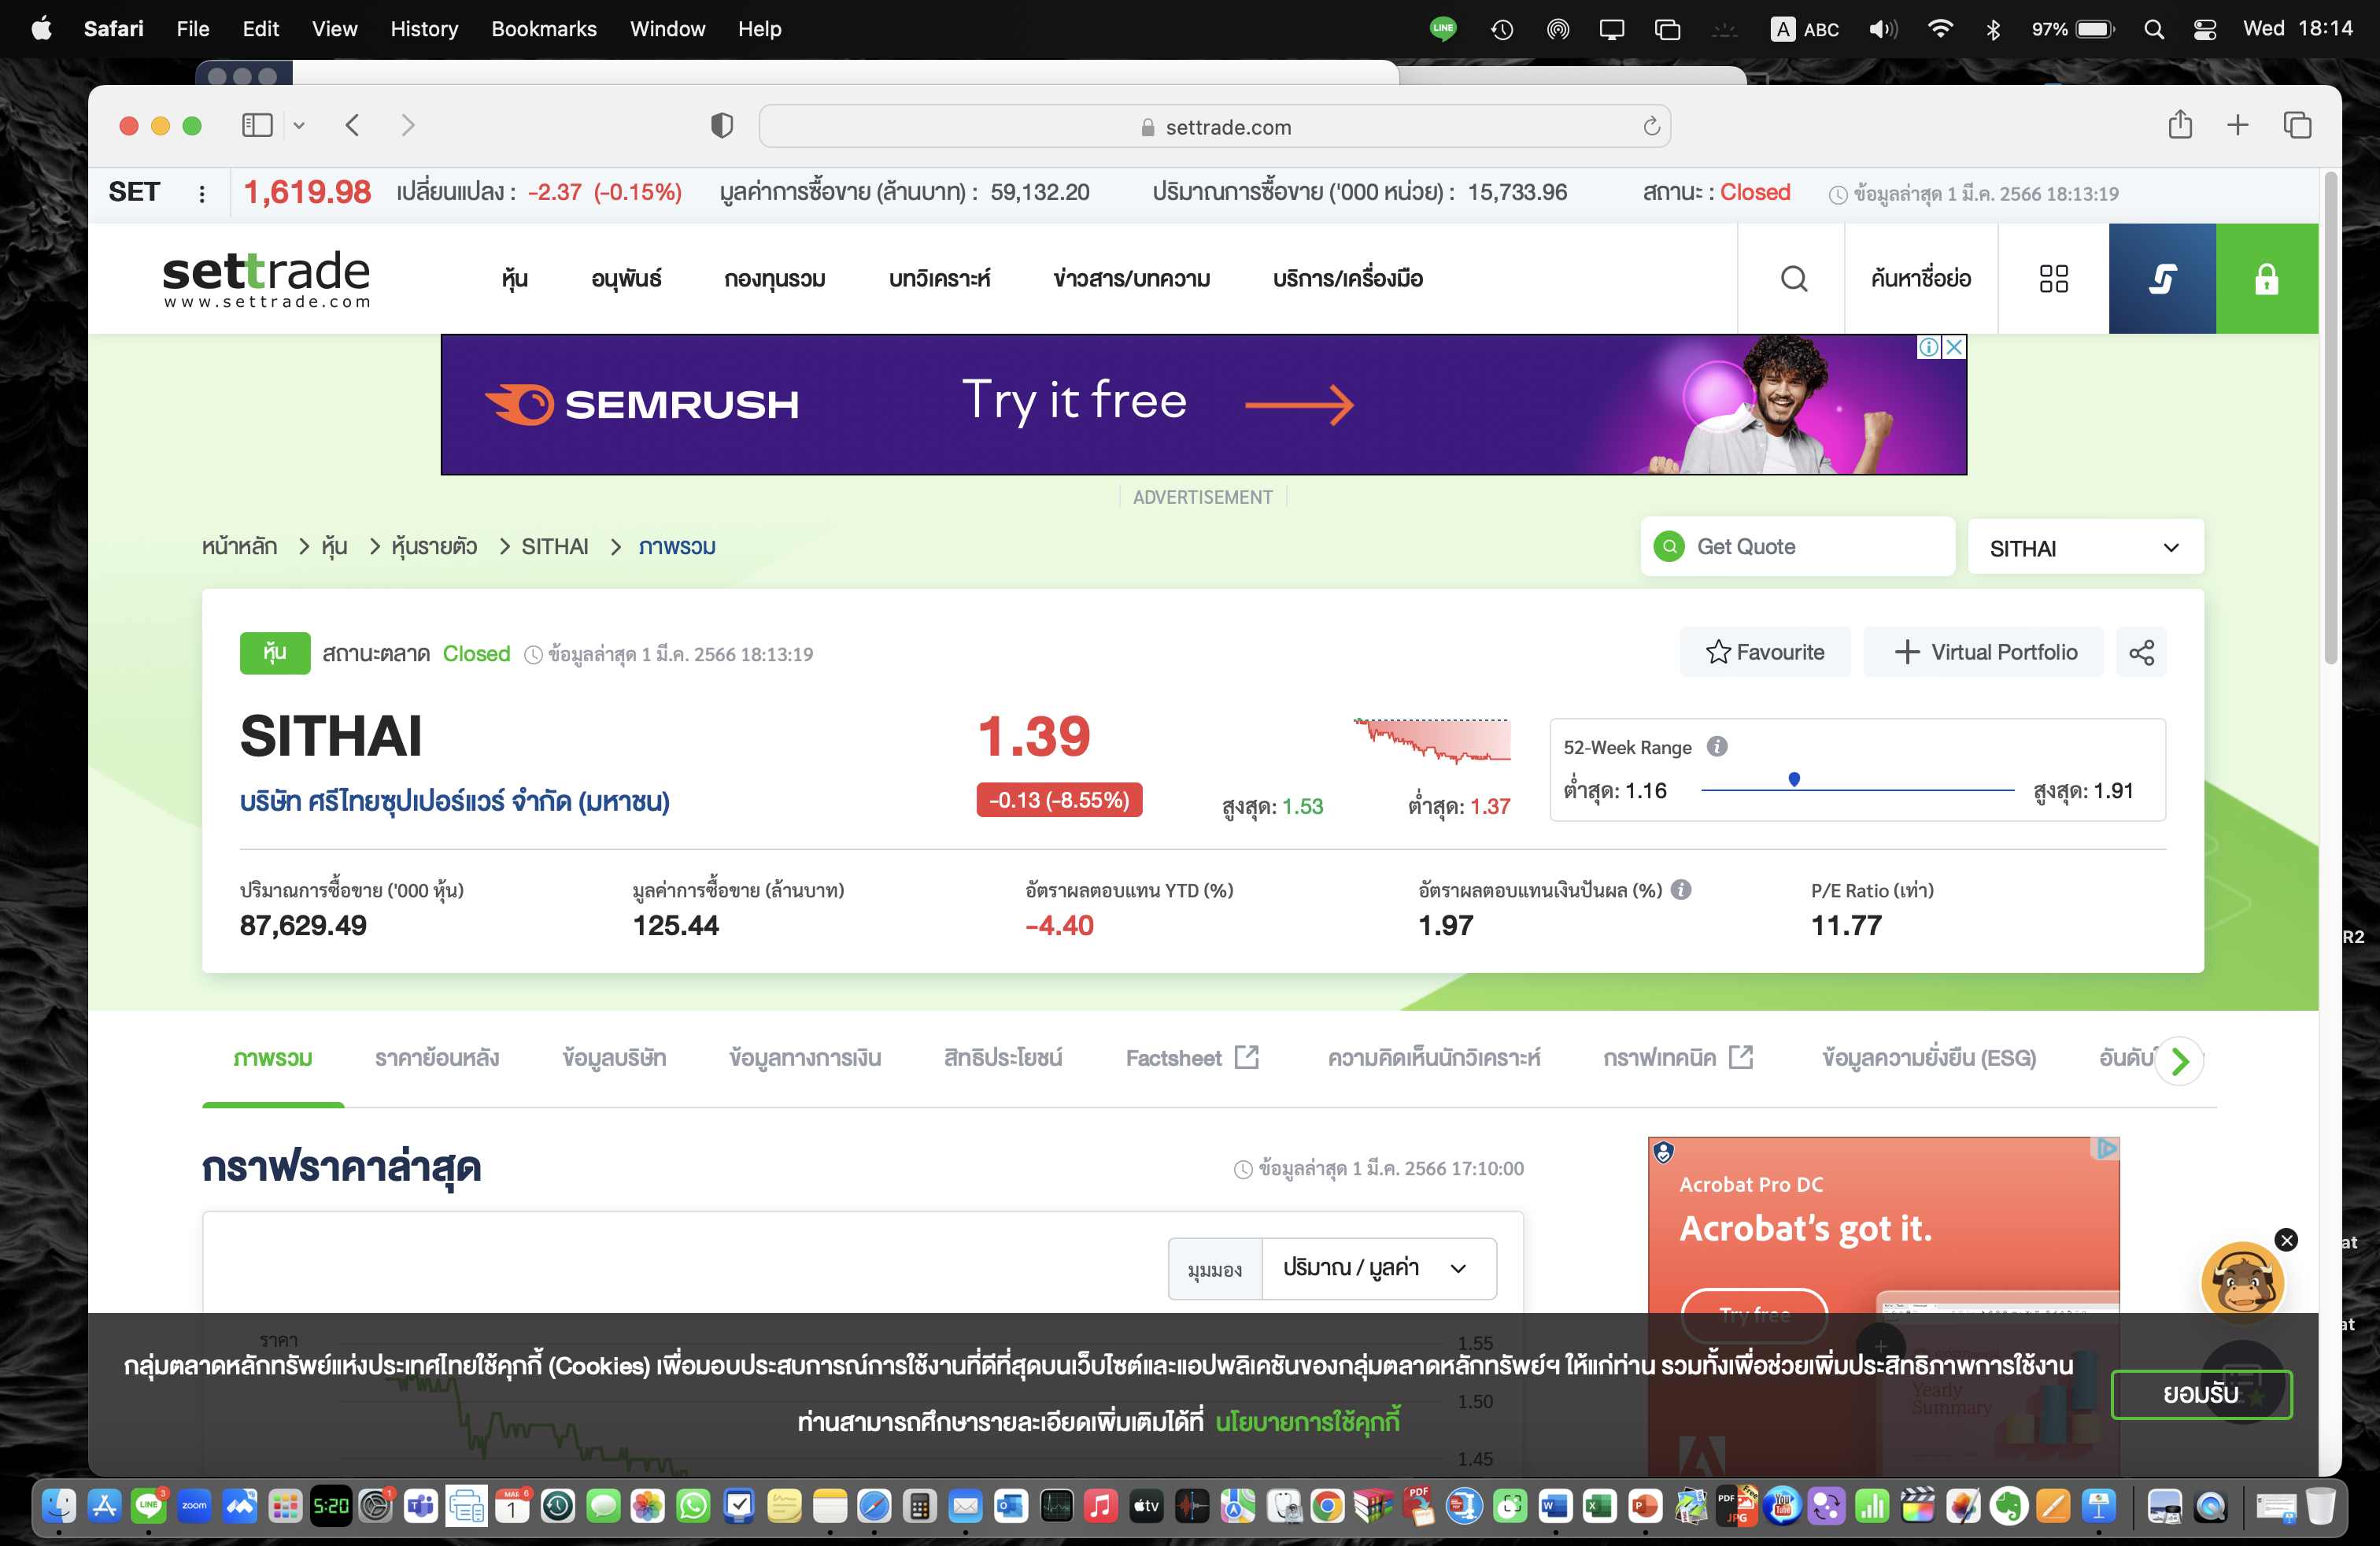Show dividend yield info icon
The height and width of the screenshot is (1546, 2380).
pyautogui.click(x=1681, y=890)
